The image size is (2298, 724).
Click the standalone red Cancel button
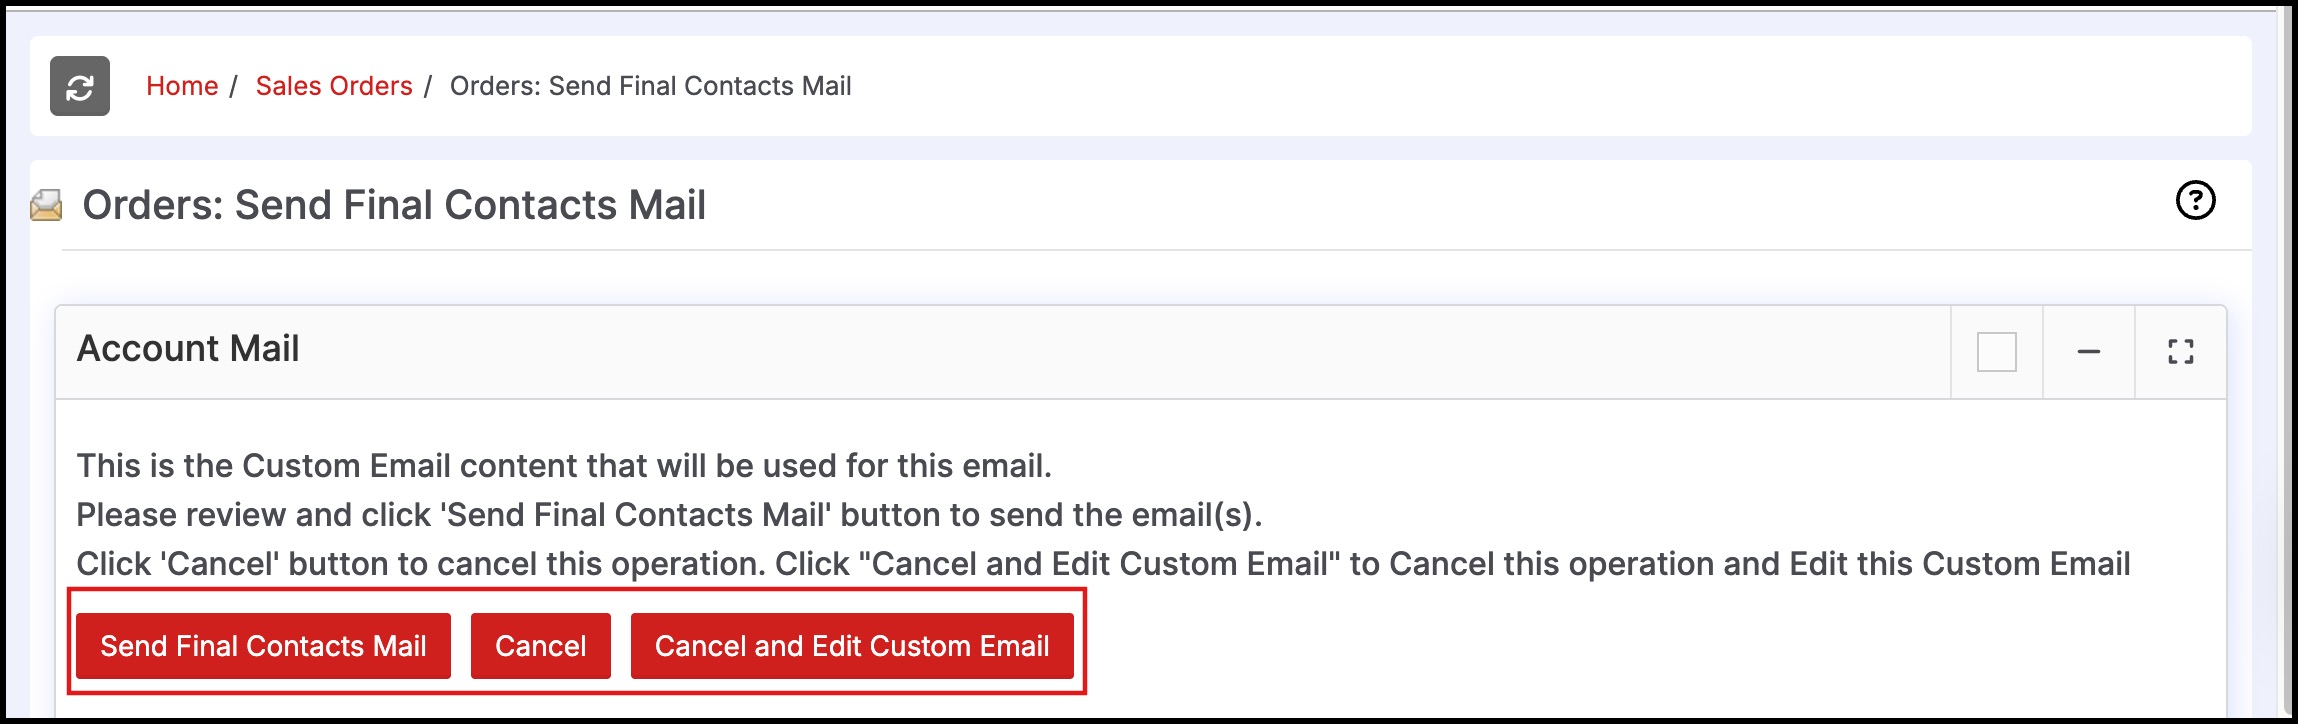[540, 646]
